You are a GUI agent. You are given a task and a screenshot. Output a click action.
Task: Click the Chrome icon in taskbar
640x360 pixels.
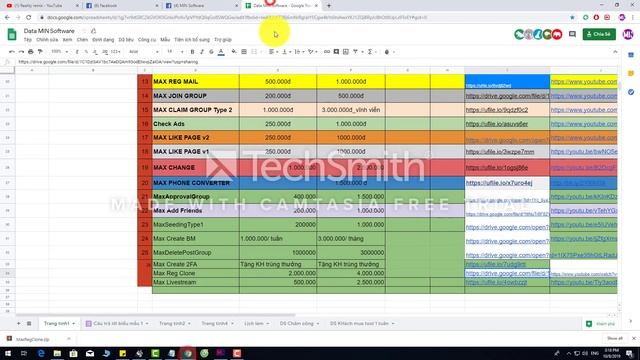(188, 353)
